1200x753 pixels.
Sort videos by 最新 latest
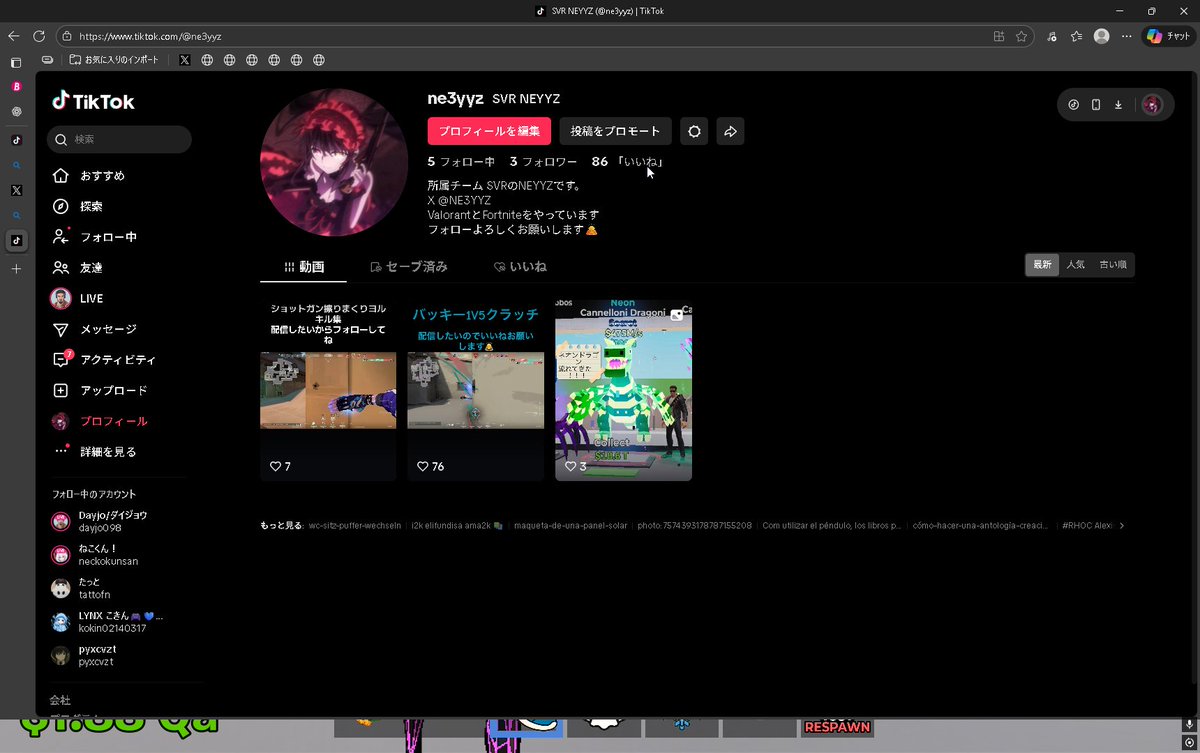click(x=1042, y=265)
